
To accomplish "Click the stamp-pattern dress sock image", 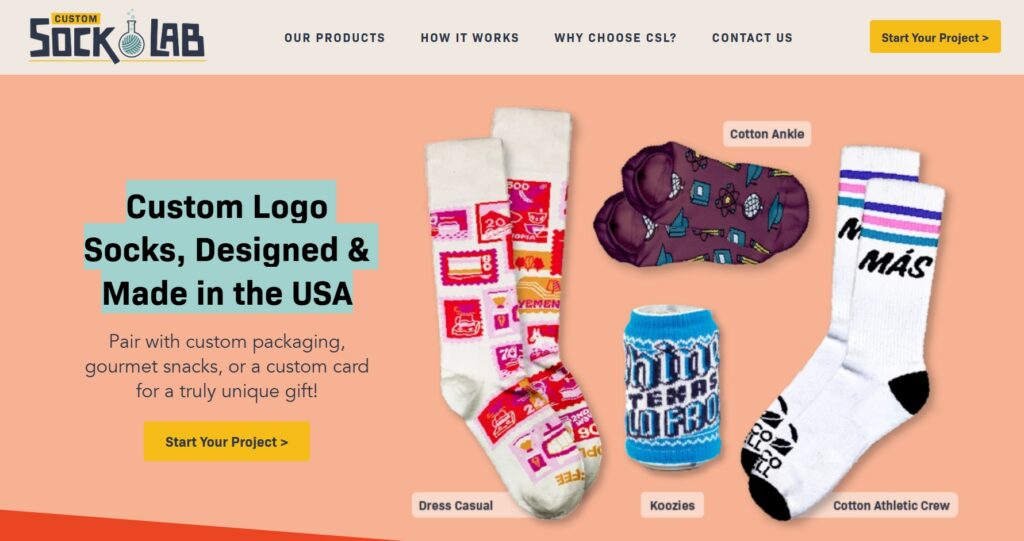I will pyautogui.click(x=513, y=310).
